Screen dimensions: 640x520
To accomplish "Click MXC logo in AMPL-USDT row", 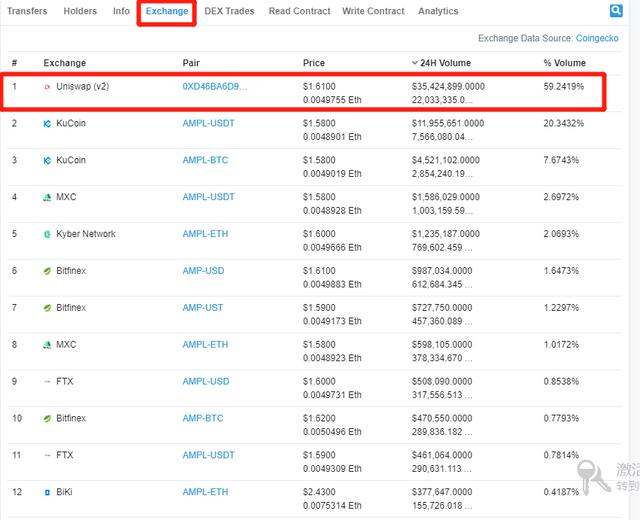I will (47, 198).
